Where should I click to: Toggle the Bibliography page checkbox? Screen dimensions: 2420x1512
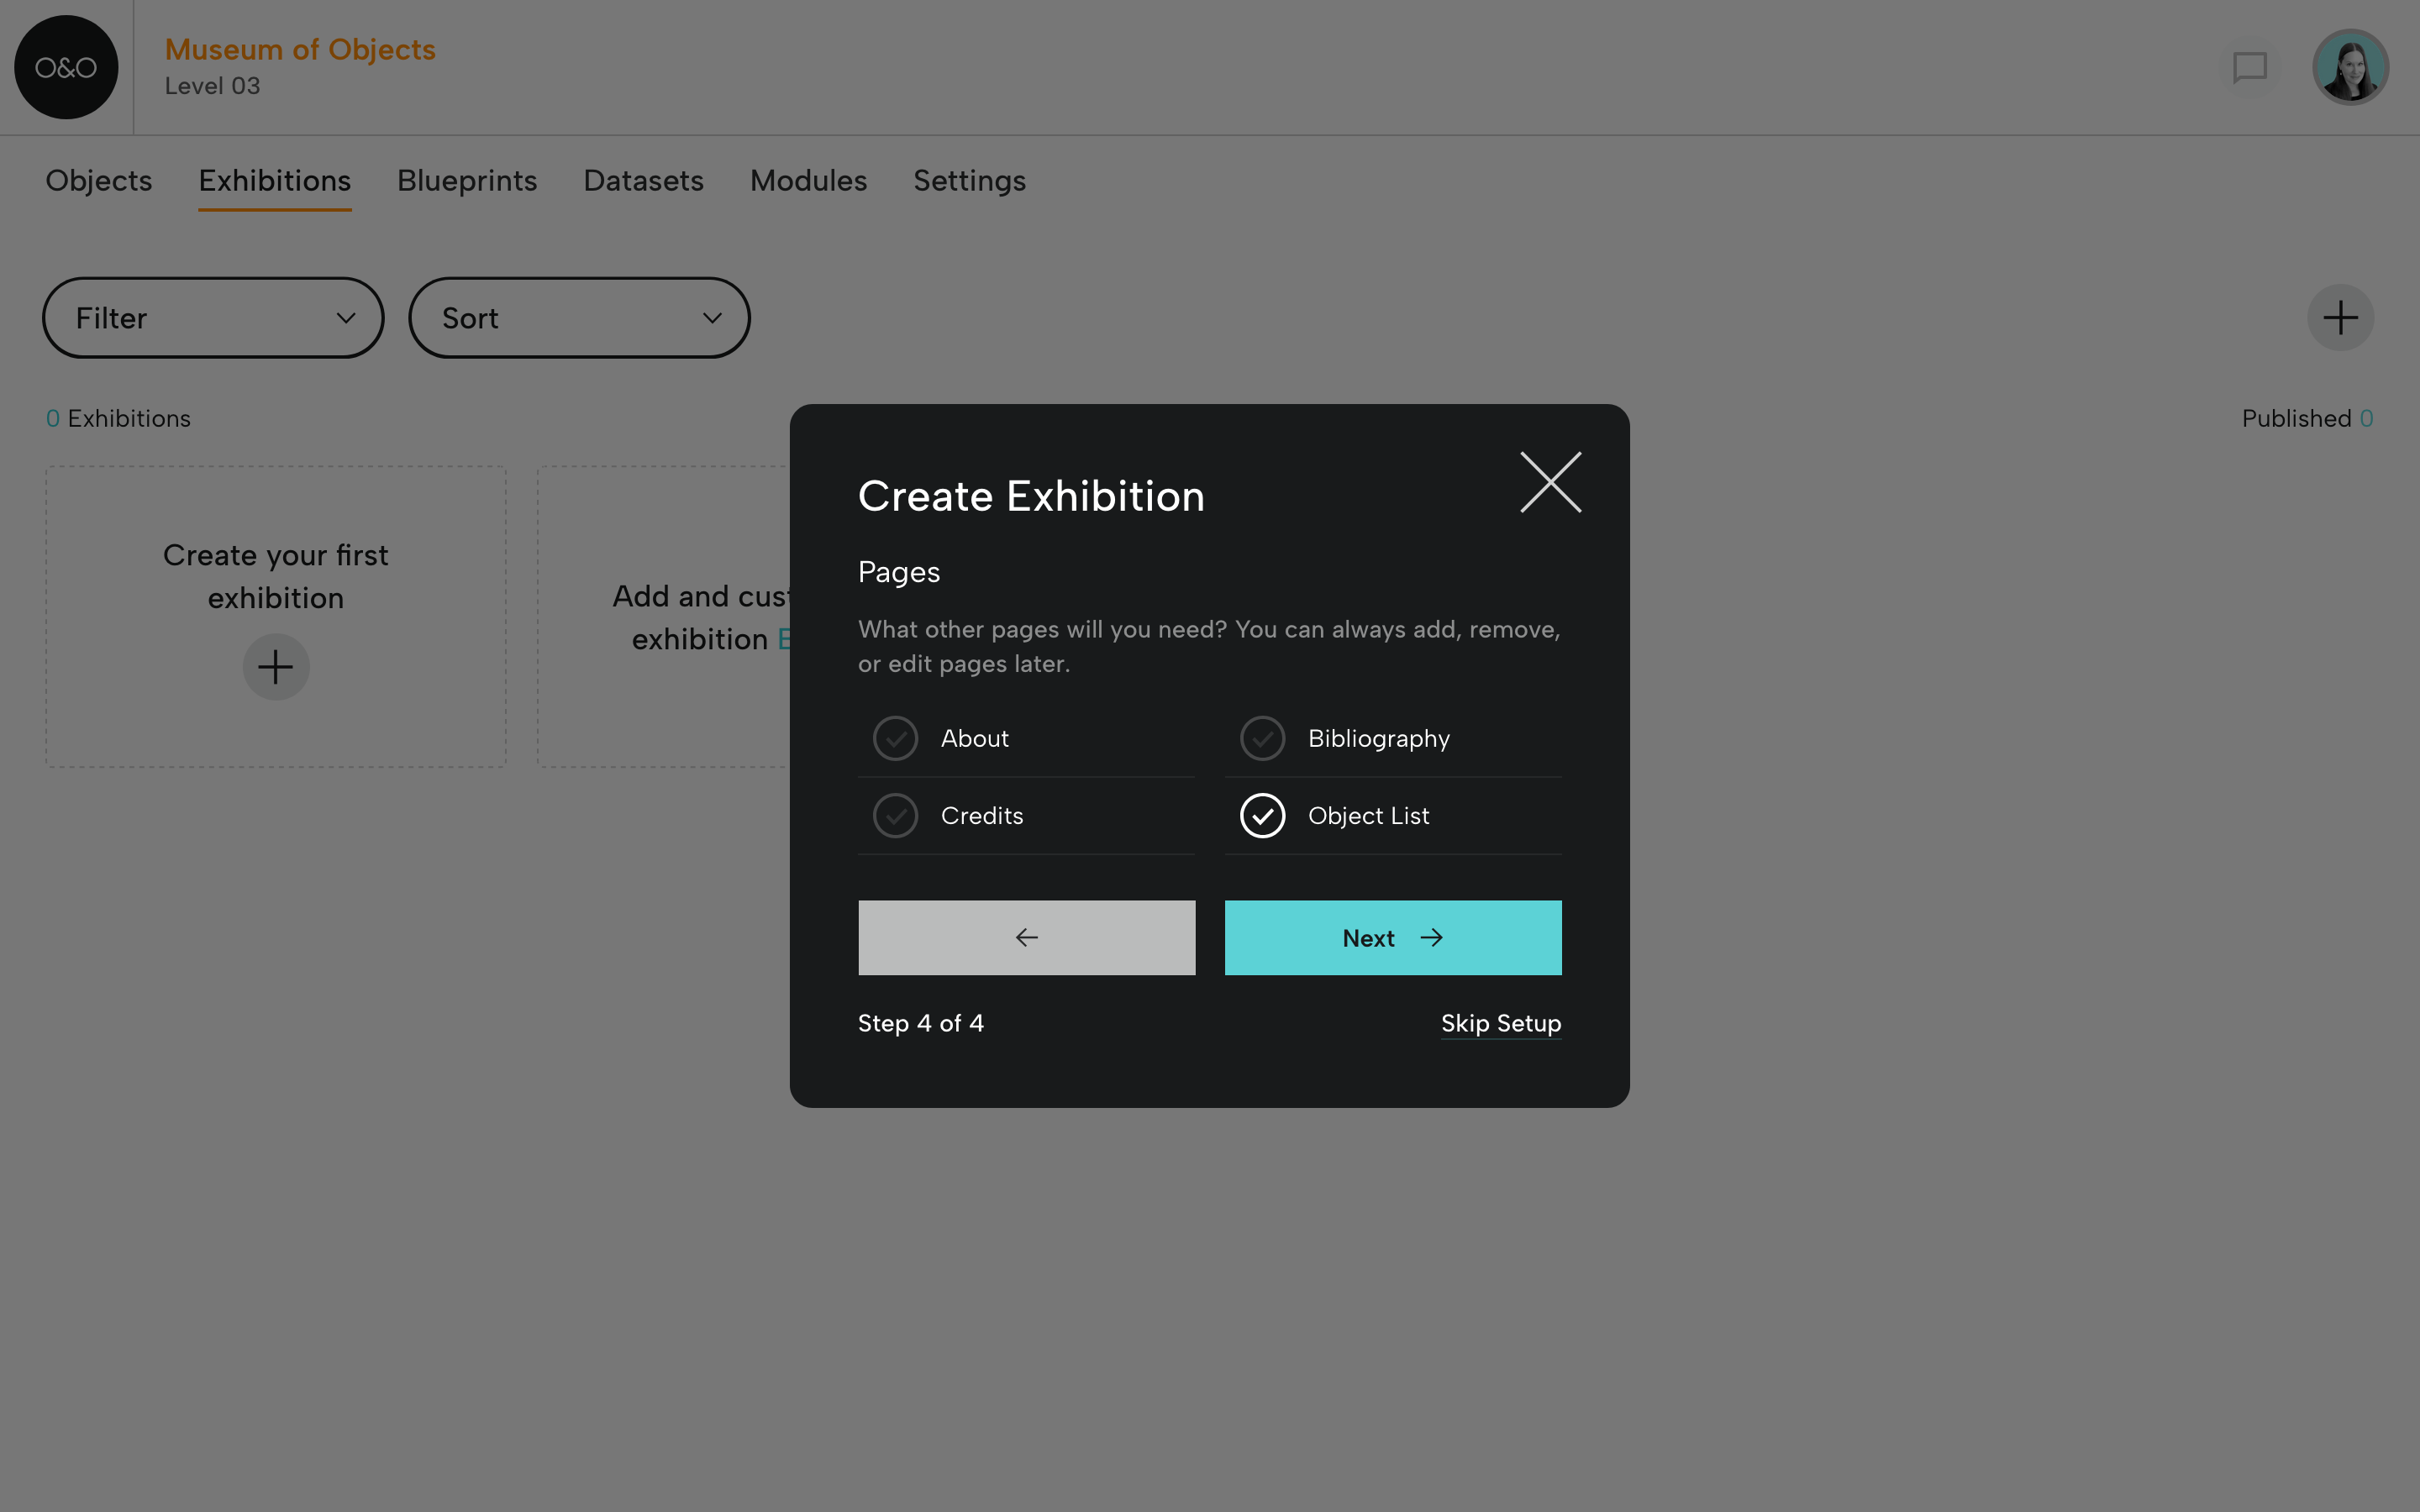(1262, 739)
